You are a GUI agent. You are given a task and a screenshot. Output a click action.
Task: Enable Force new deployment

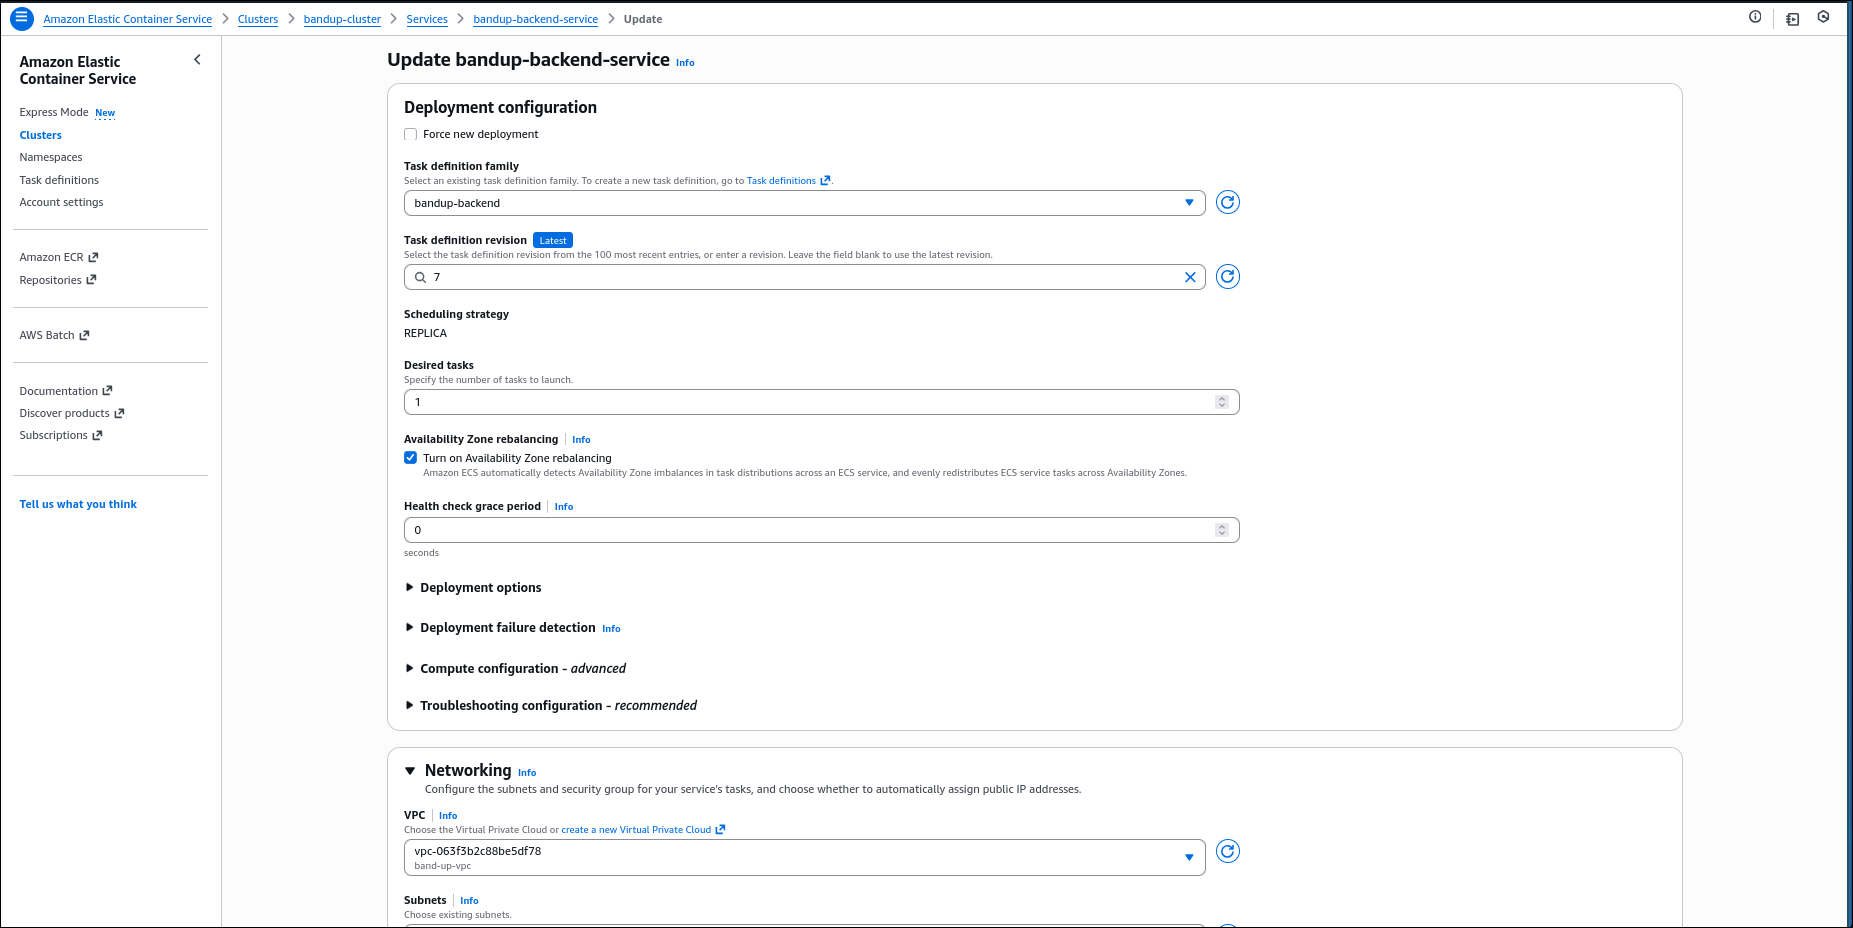(410, 133)
